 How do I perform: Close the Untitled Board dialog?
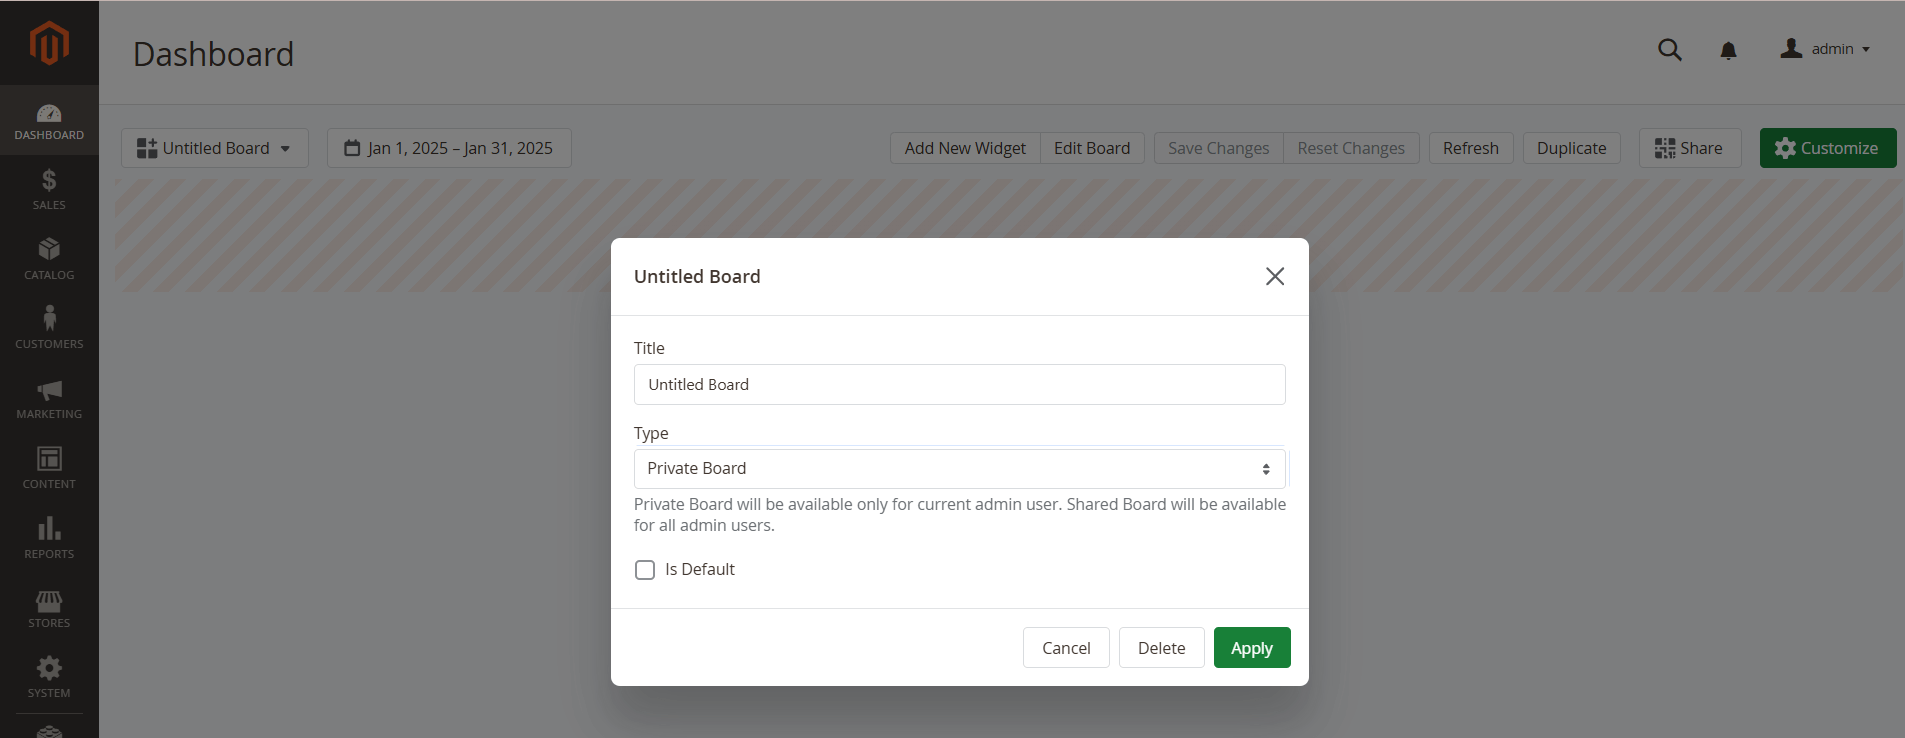1275,276
